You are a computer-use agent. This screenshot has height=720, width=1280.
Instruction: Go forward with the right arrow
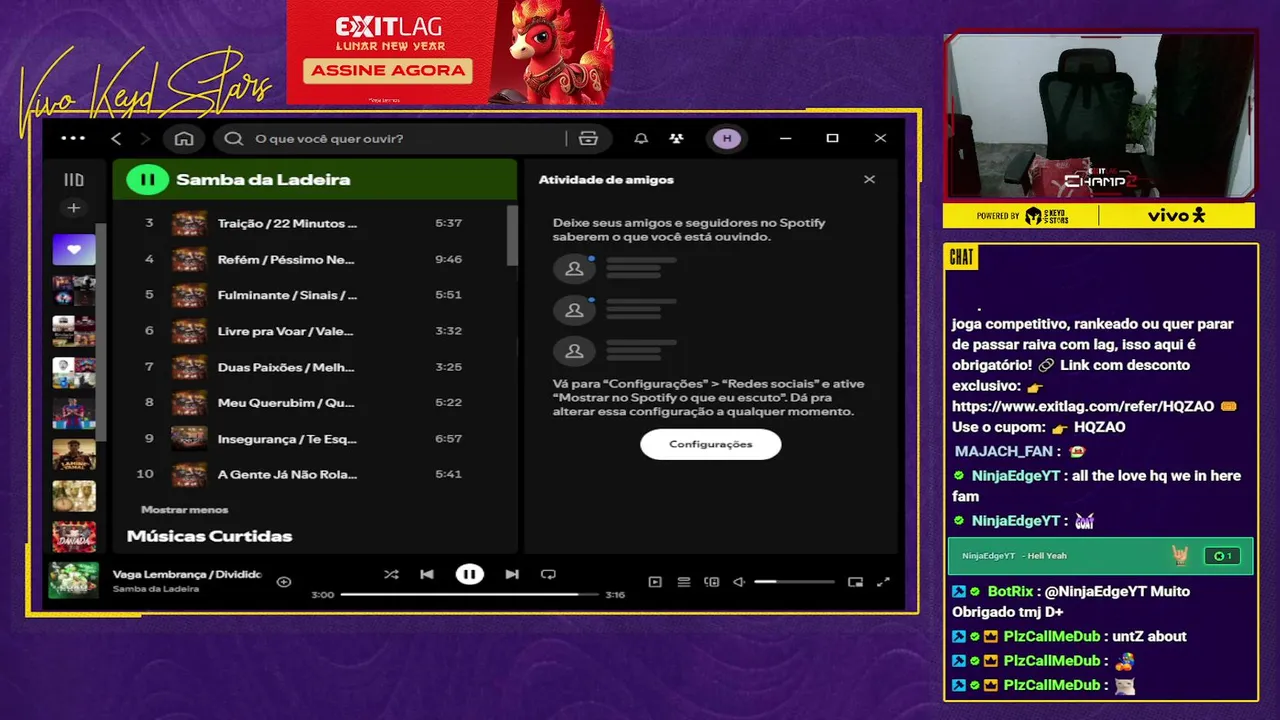[x=145, y=139]
